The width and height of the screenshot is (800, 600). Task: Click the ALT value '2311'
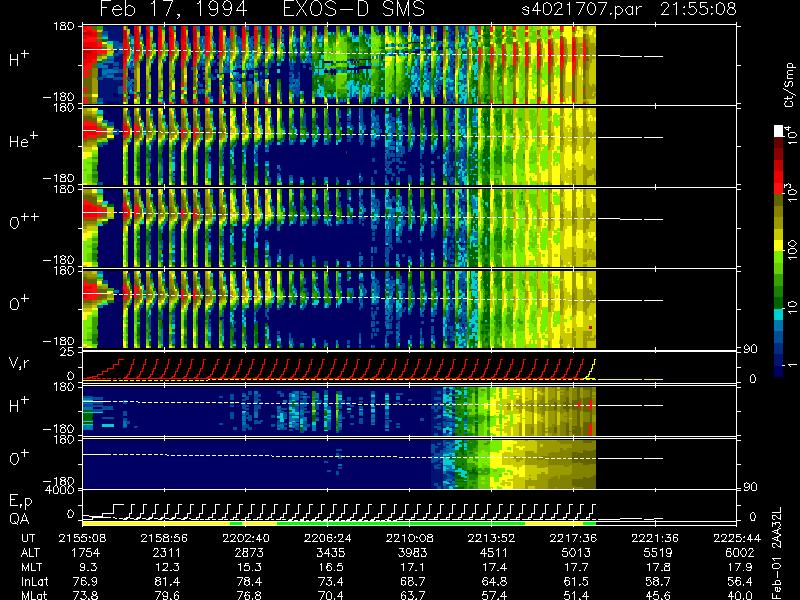tap(167, 553)
